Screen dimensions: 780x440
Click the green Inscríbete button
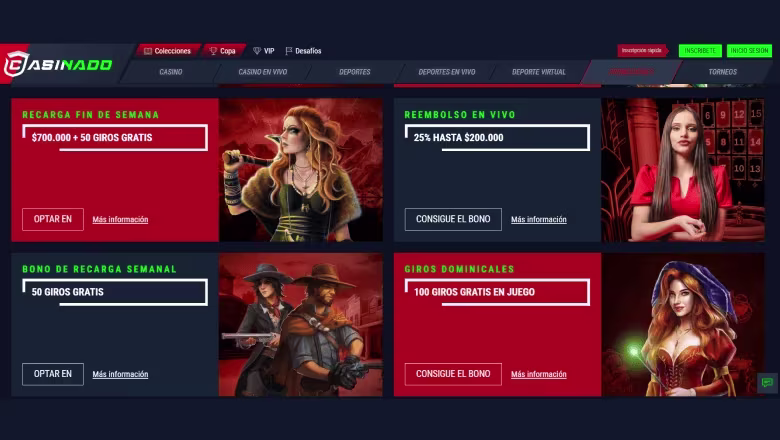700,51
